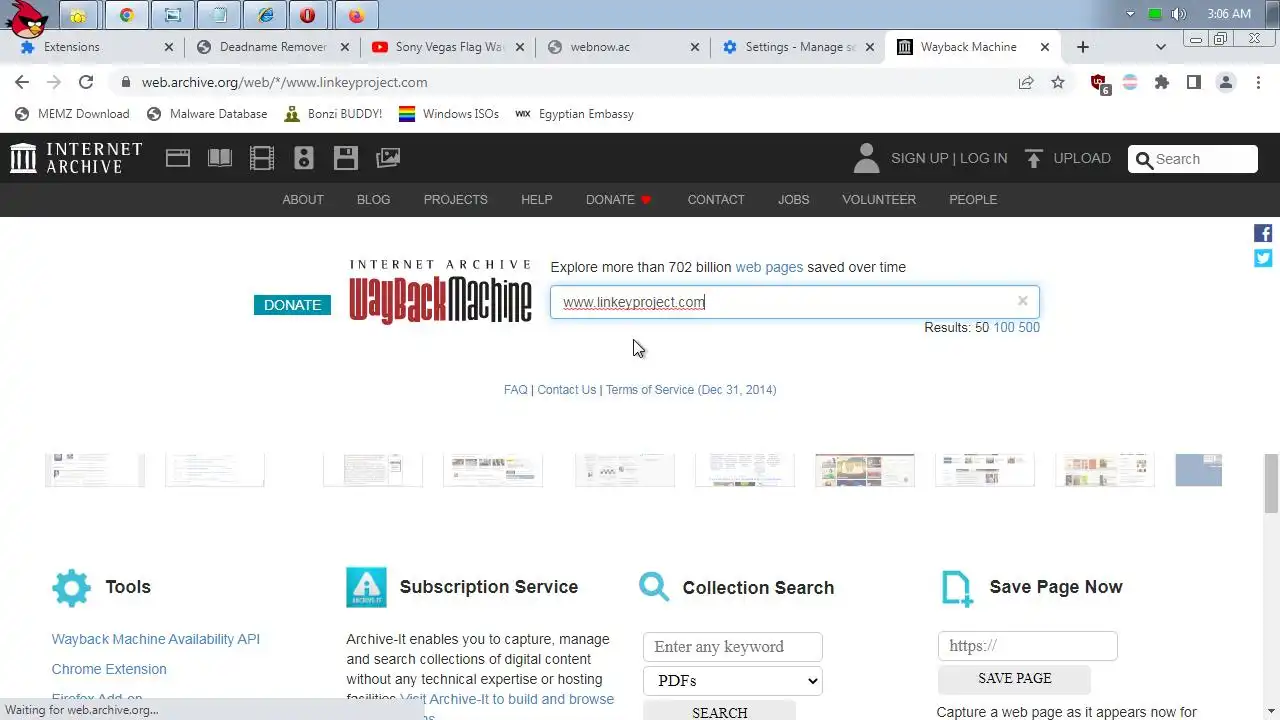Screen dimensions: 1280x720
Task: Open the PROJECTS menu item
Action: tap(456, 200)
